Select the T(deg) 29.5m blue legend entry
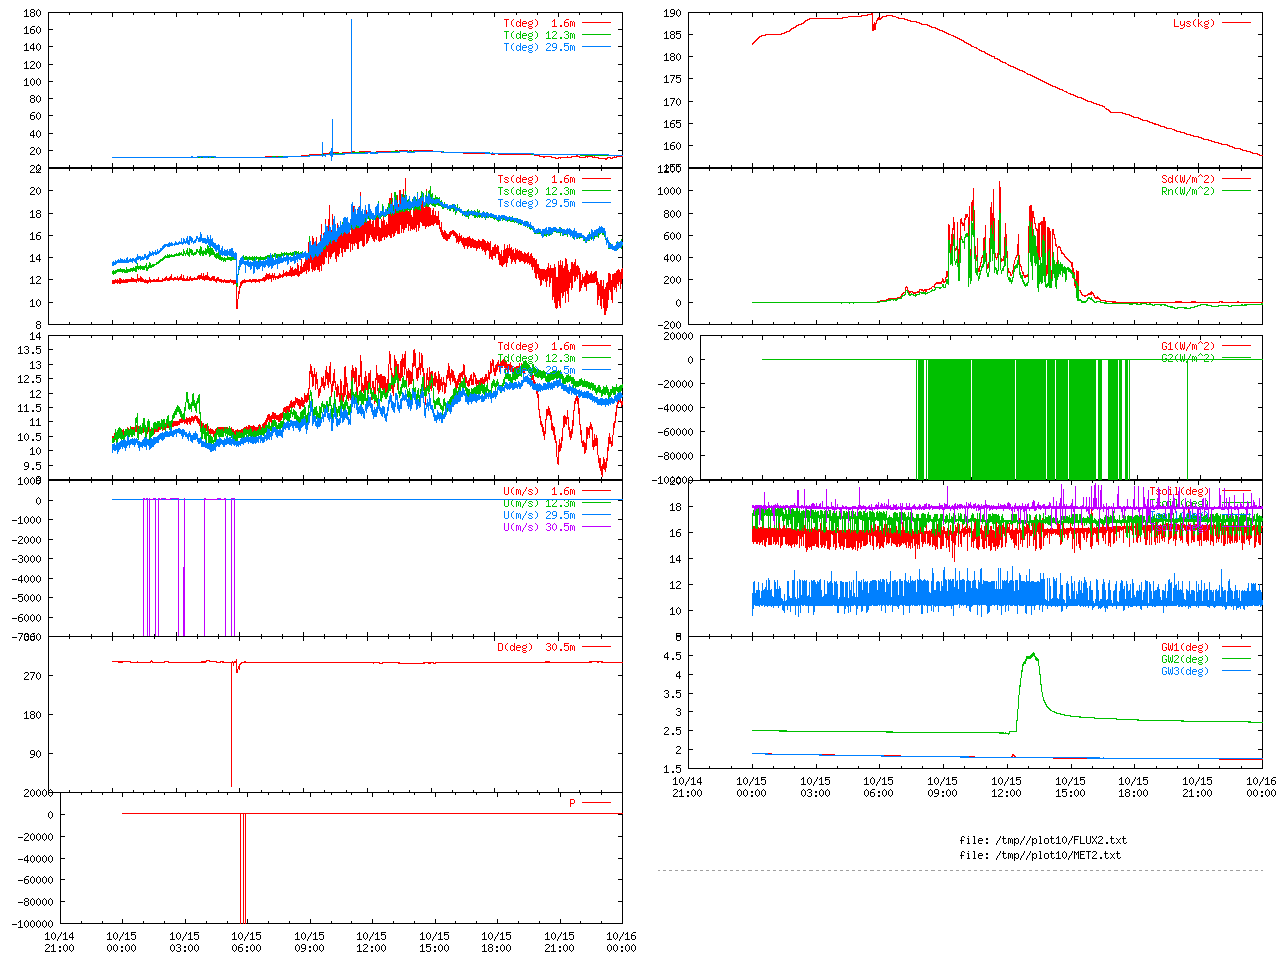 (540, 47)
